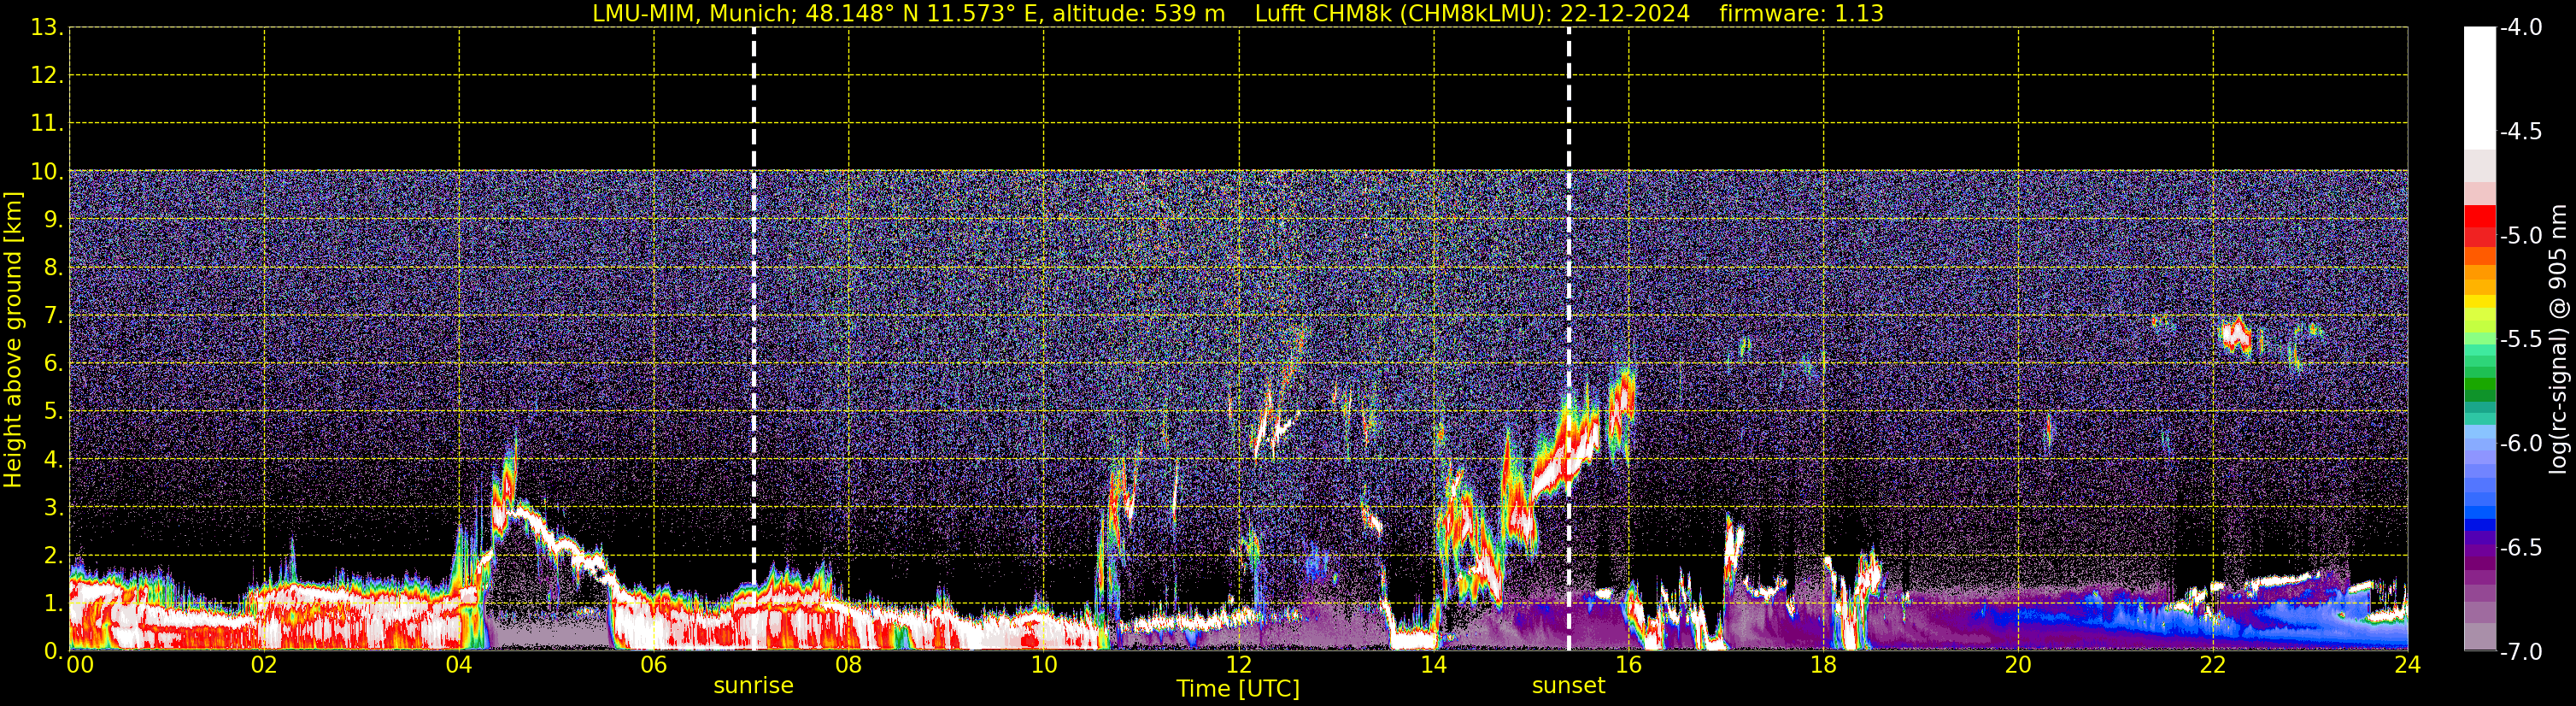Click the height tick label '13.'
The width and height of the screenshot is (2576, 706).
47,28
